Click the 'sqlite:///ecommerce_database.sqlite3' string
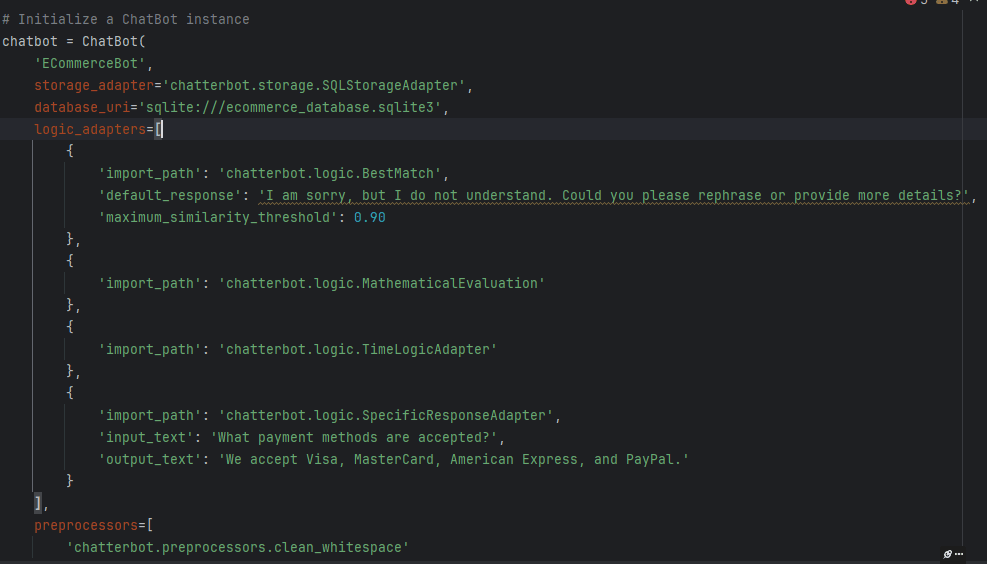 [x=290, y=108]
